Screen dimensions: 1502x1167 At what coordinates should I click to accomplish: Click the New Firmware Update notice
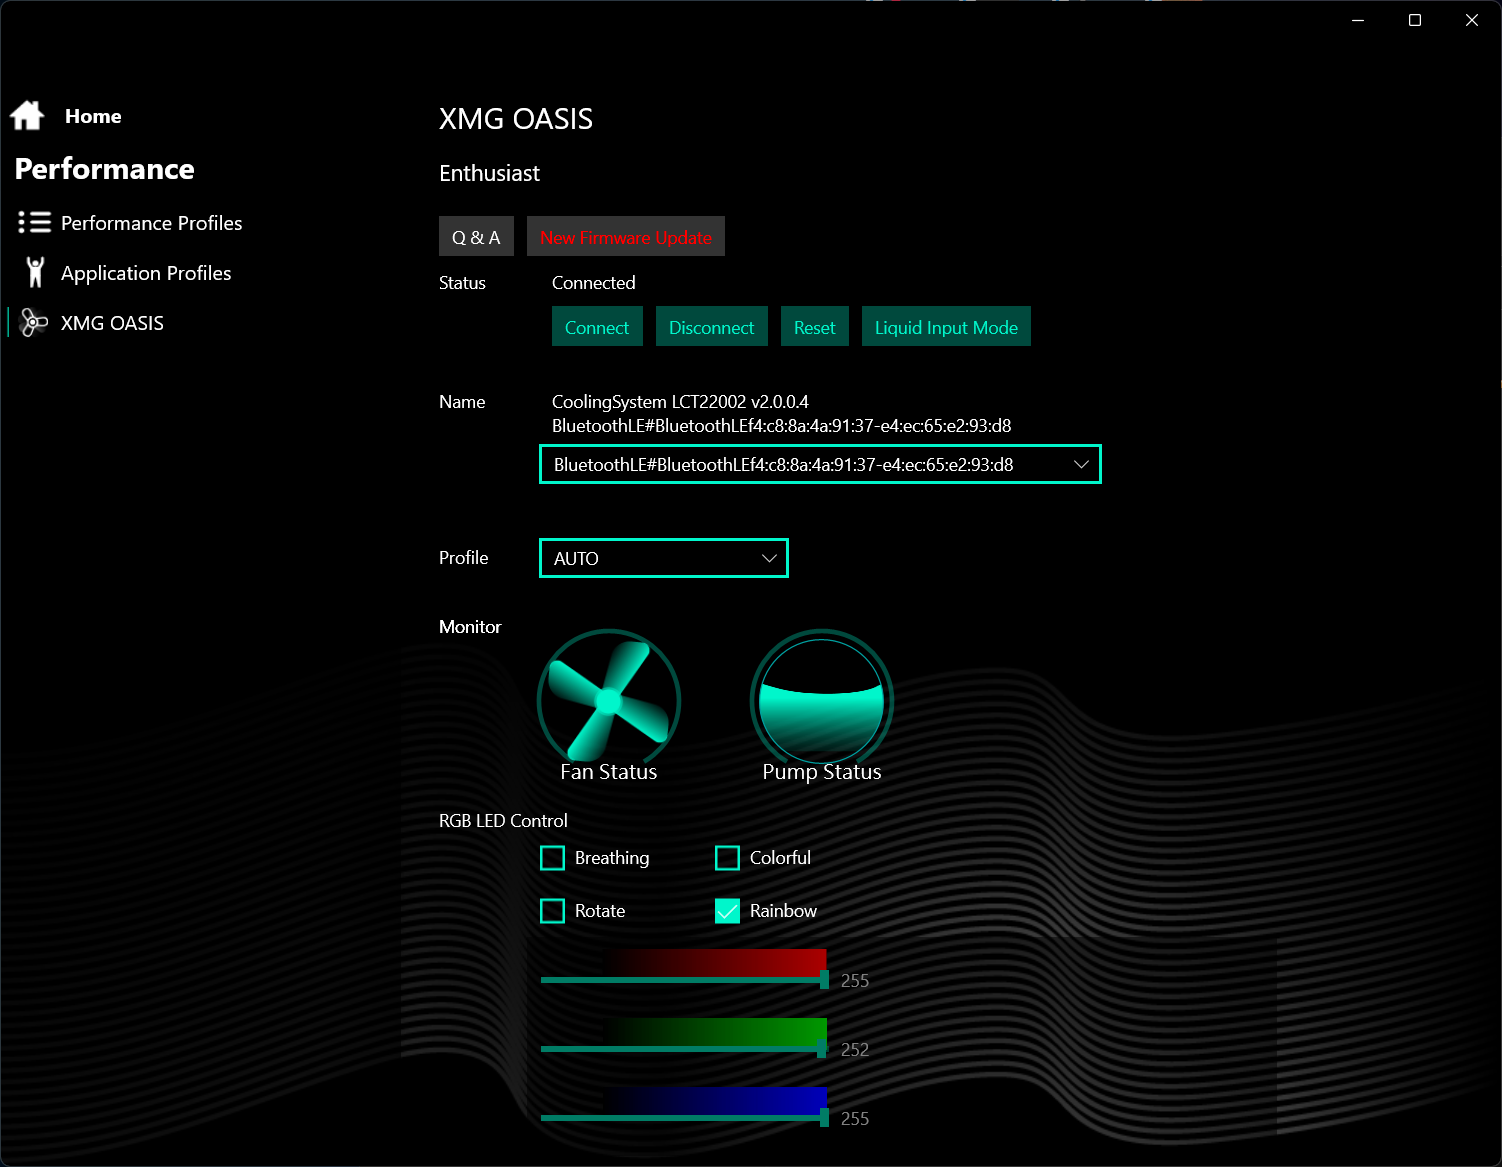626,237
